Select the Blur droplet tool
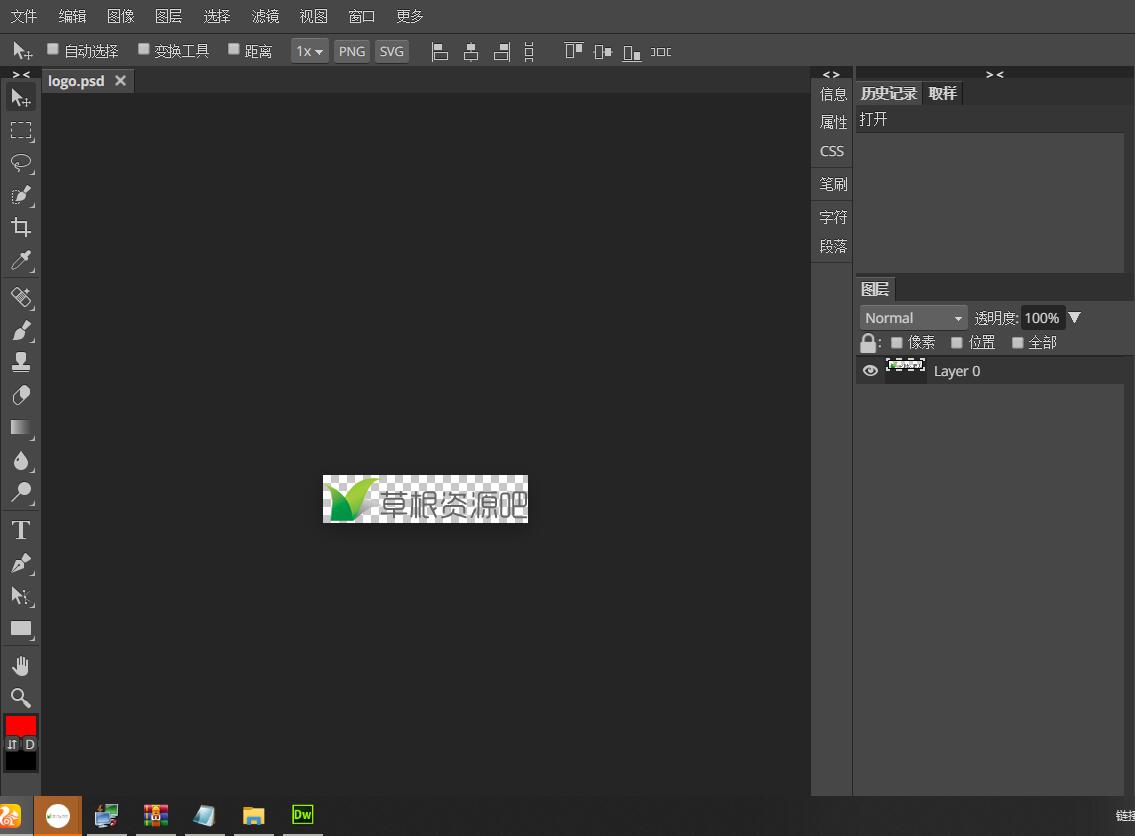The width and height of the screenshot is (1135, 836). 21,460
